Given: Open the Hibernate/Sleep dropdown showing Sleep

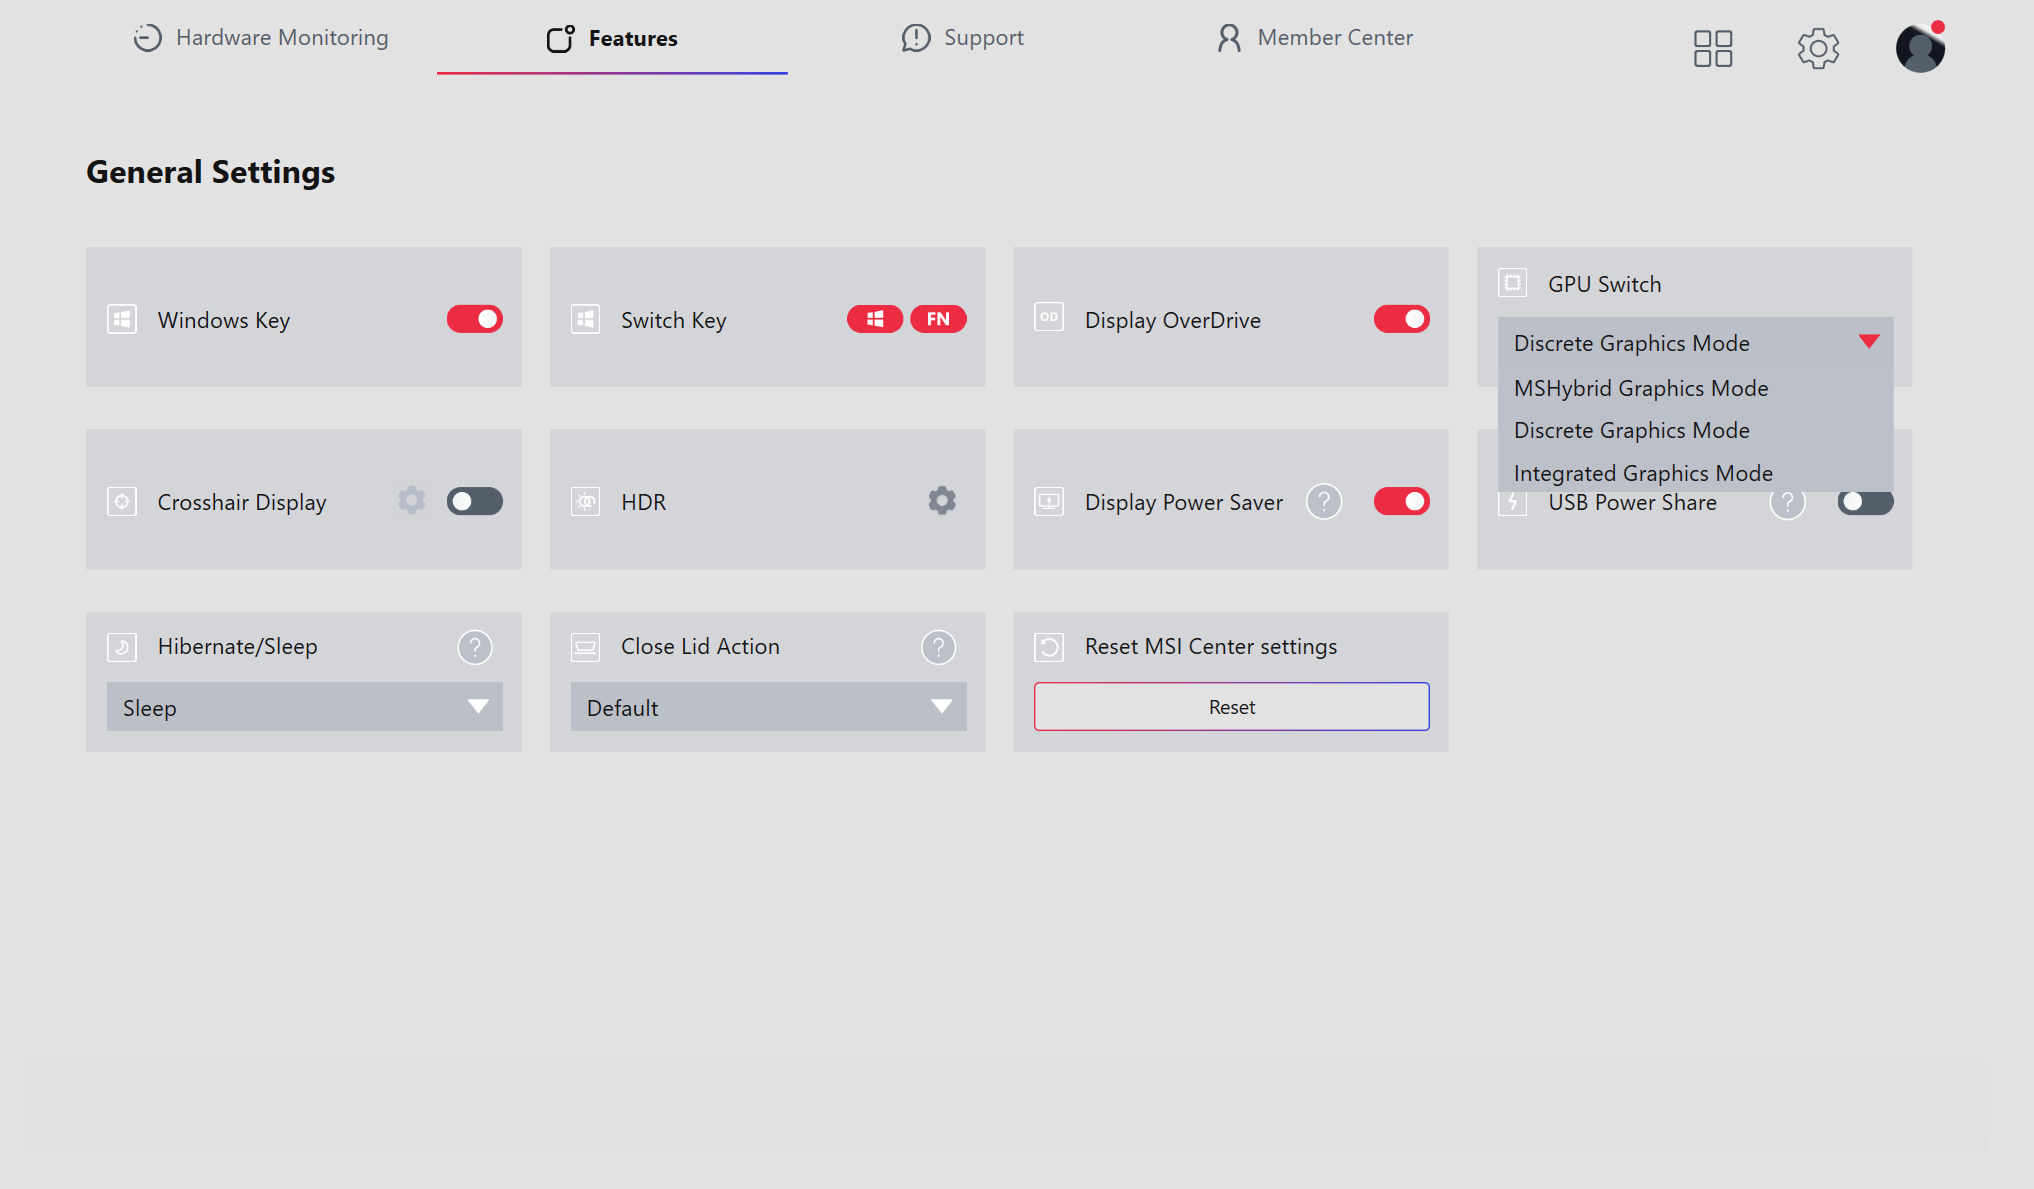Looking at the screenshot, I should (305, 707).
